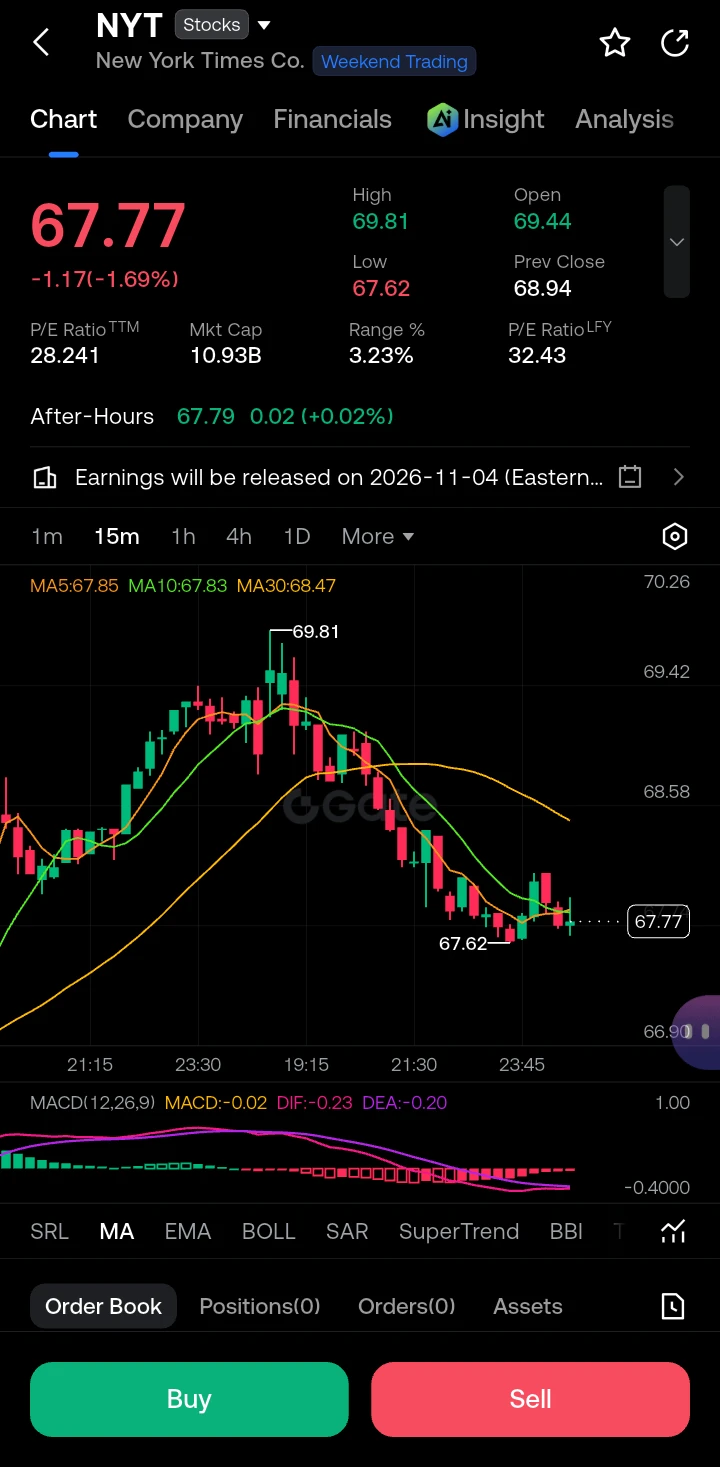
Task: Tap the back arrow icon
Action: tap(41, 42)
